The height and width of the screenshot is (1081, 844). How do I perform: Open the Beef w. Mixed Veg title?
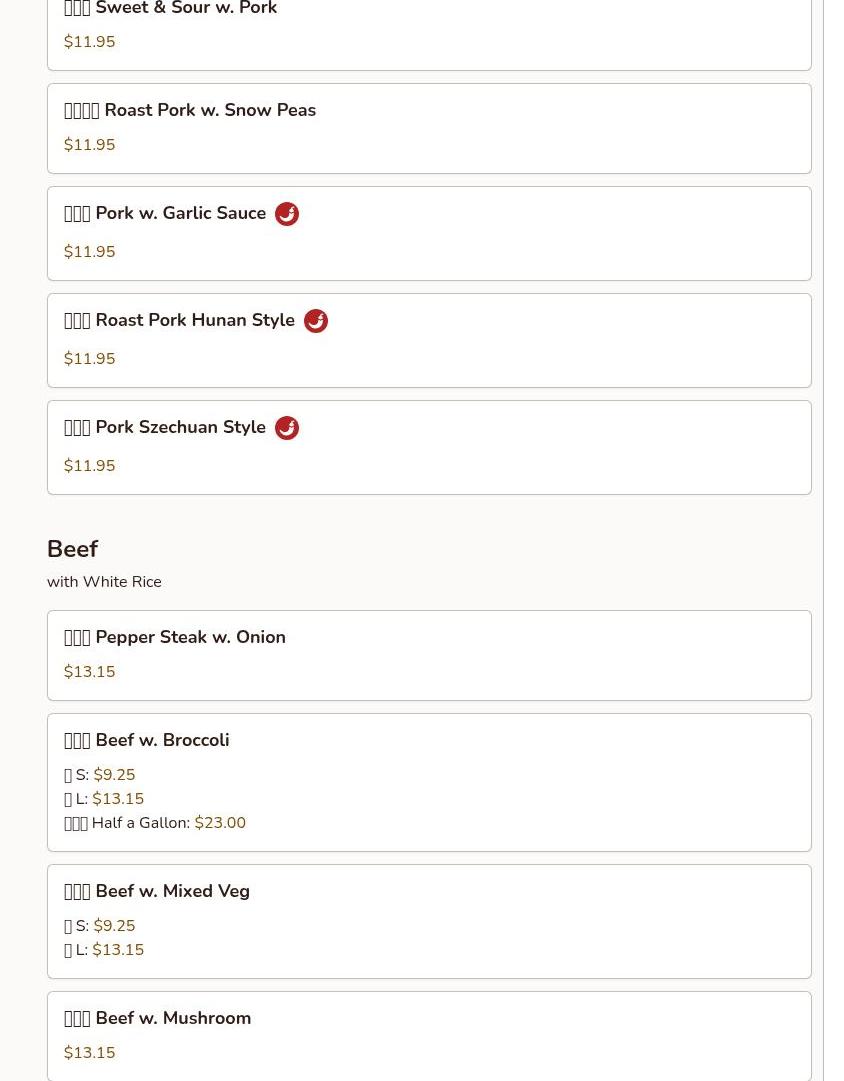coord(157,891)
